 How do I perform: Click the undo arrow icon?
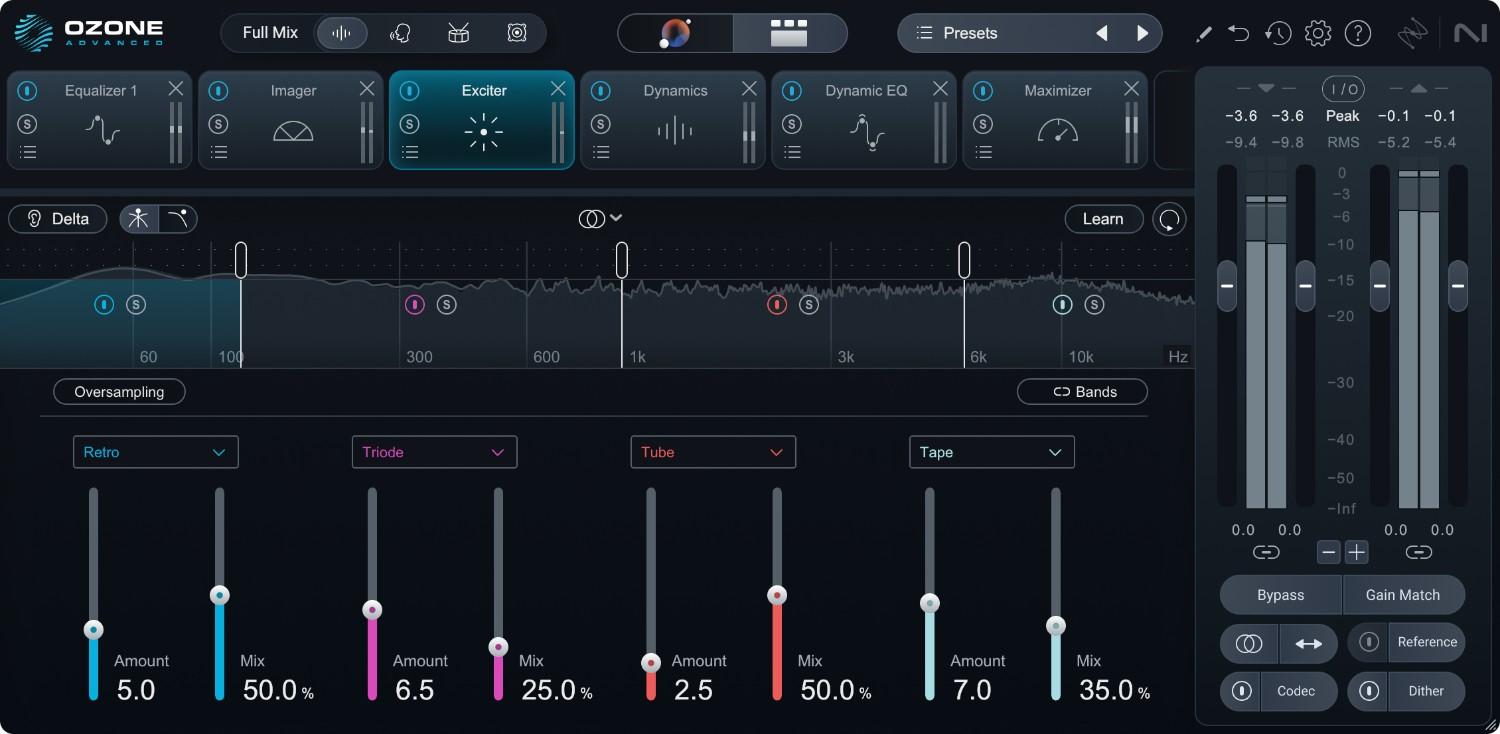pos(1238,33)
